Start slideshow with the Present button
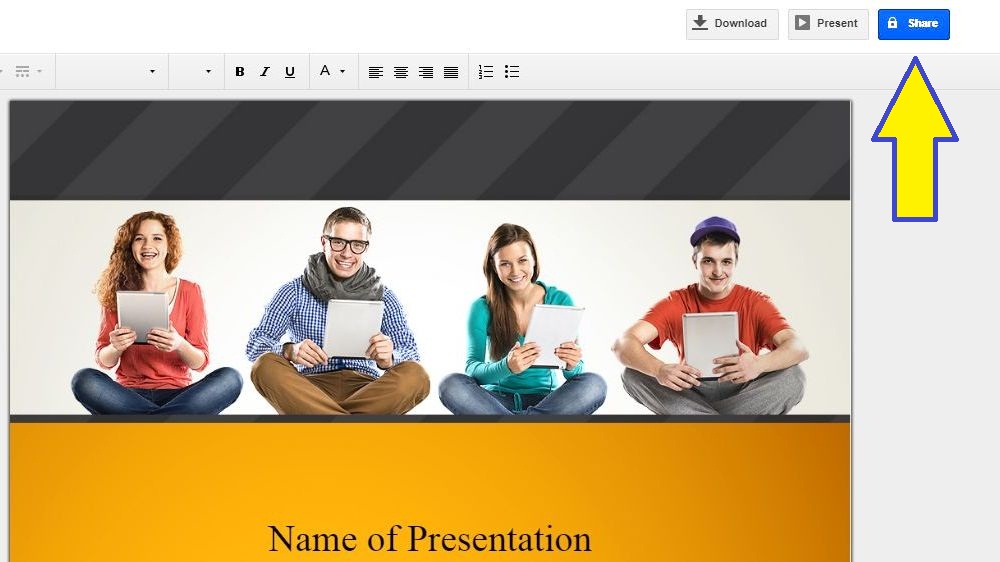 [x=828, y=24]
